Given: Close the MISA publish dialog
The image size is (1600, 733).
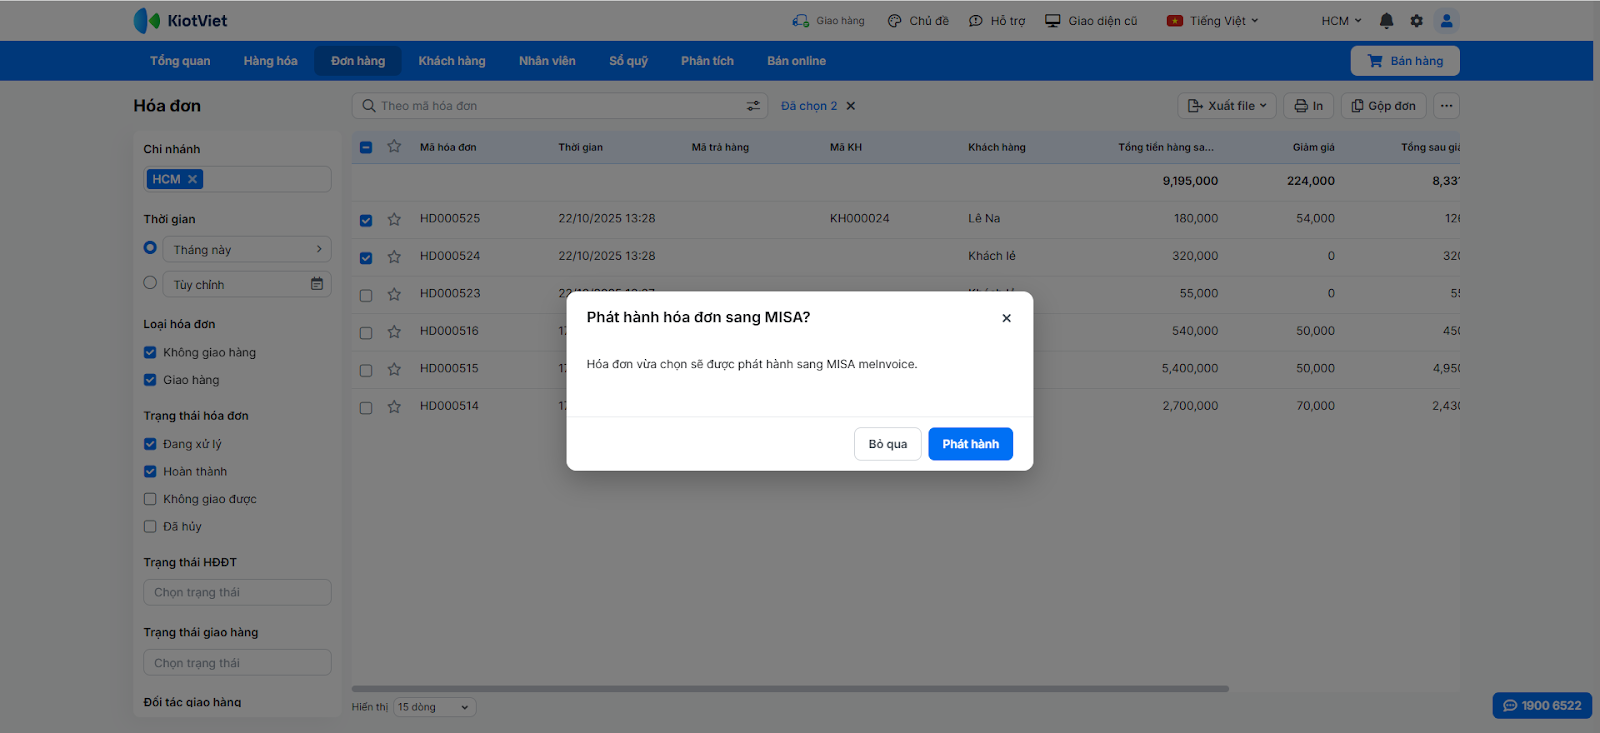Looking at the screenshot, I should tap(1006, 318).
